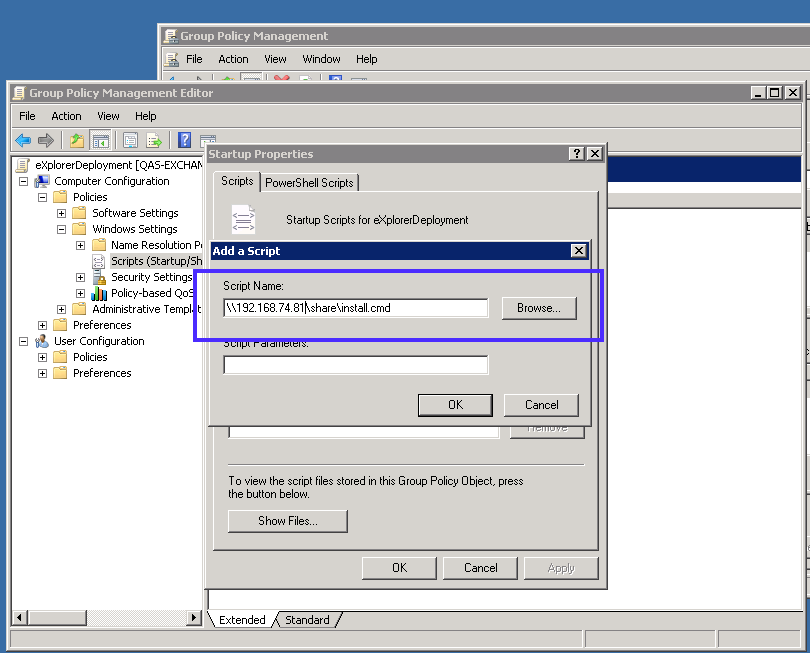Click the grey Forward arrow in the Editor toolbar
Screen dimensions: 810x653
click(46, 140)
